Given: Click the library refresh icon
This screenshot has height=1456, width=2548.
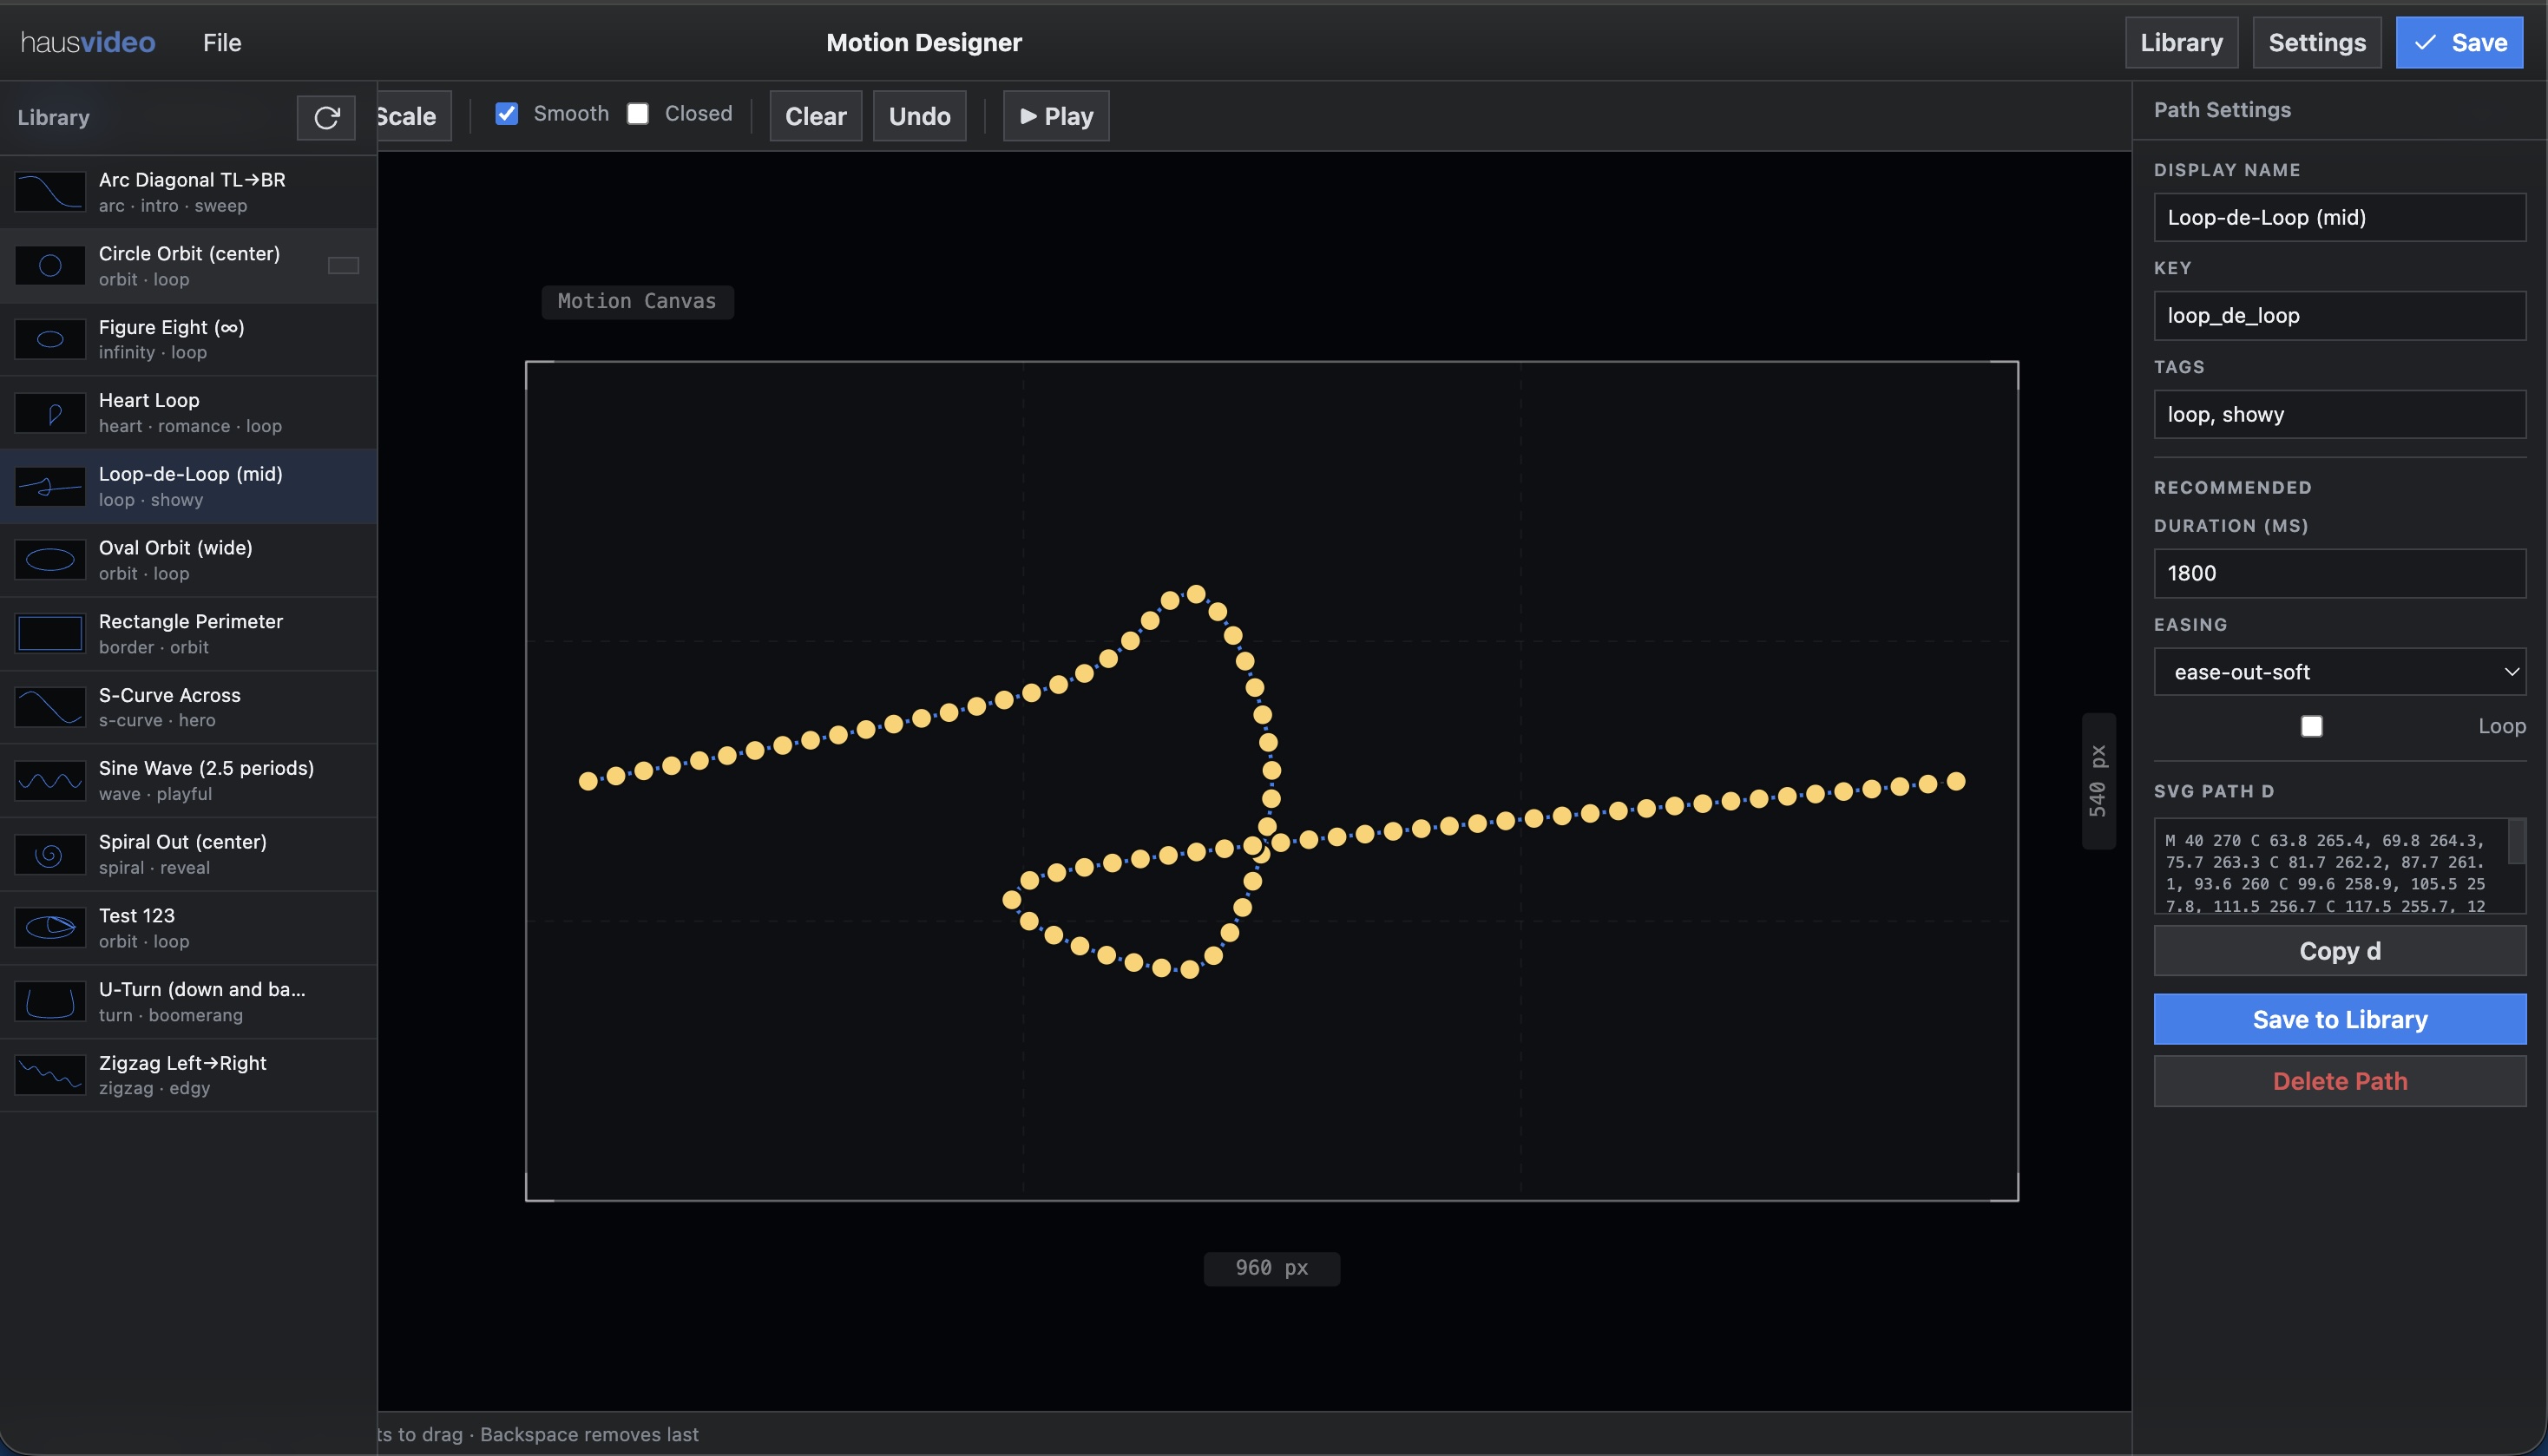Looking at the screenshot, I should pos(326,117).
